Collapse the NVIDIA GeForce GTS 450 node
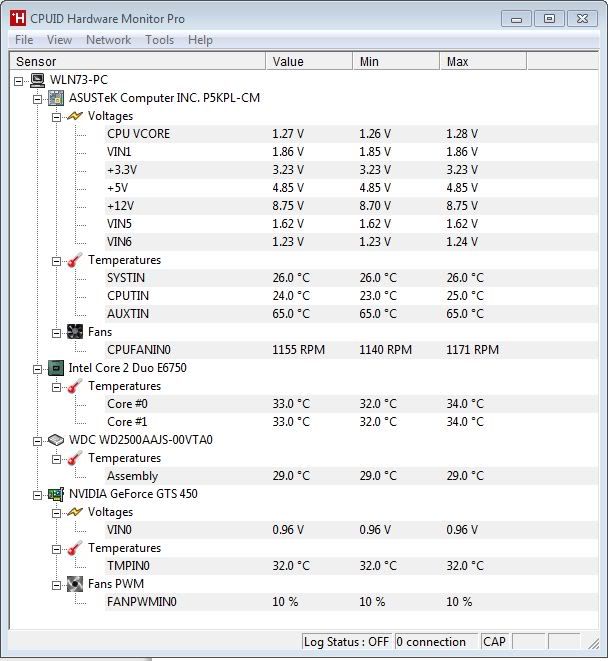The width and height of the screenshot is (608, 661). pyautogui.click(x=38, y=494)
